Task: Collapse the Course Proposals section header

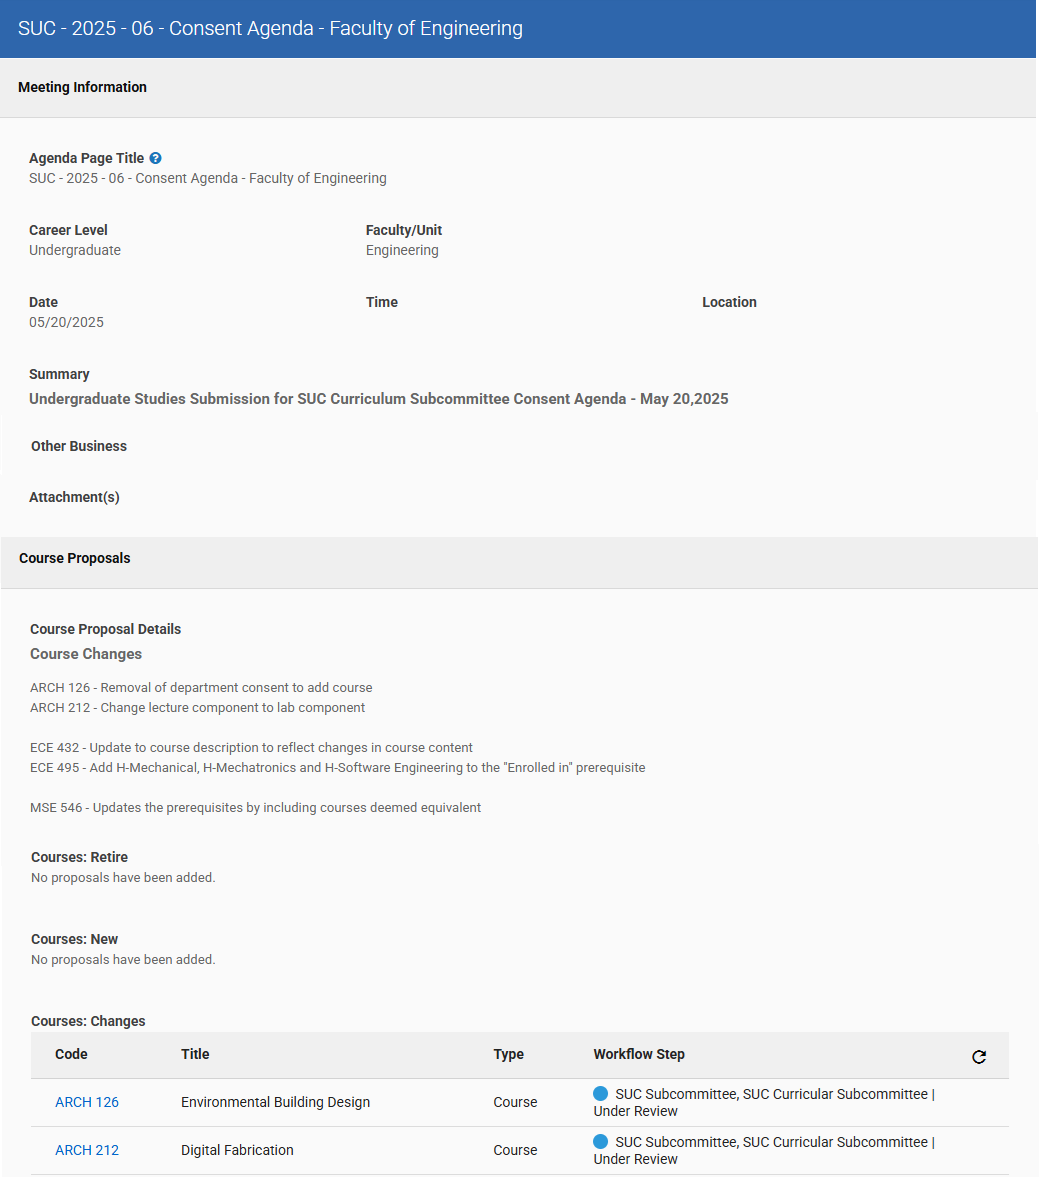Action: tap(75, 558)
